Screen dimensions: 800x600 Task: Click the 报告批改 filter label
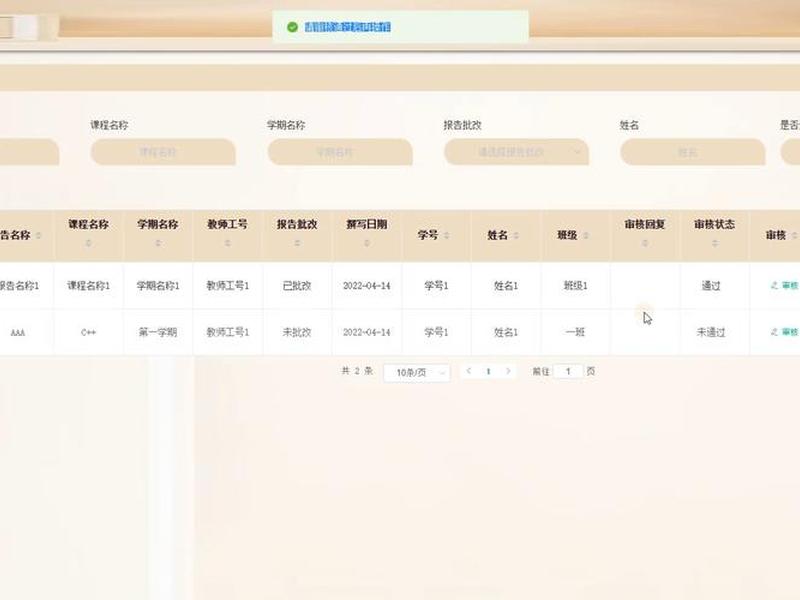[462, 125]
